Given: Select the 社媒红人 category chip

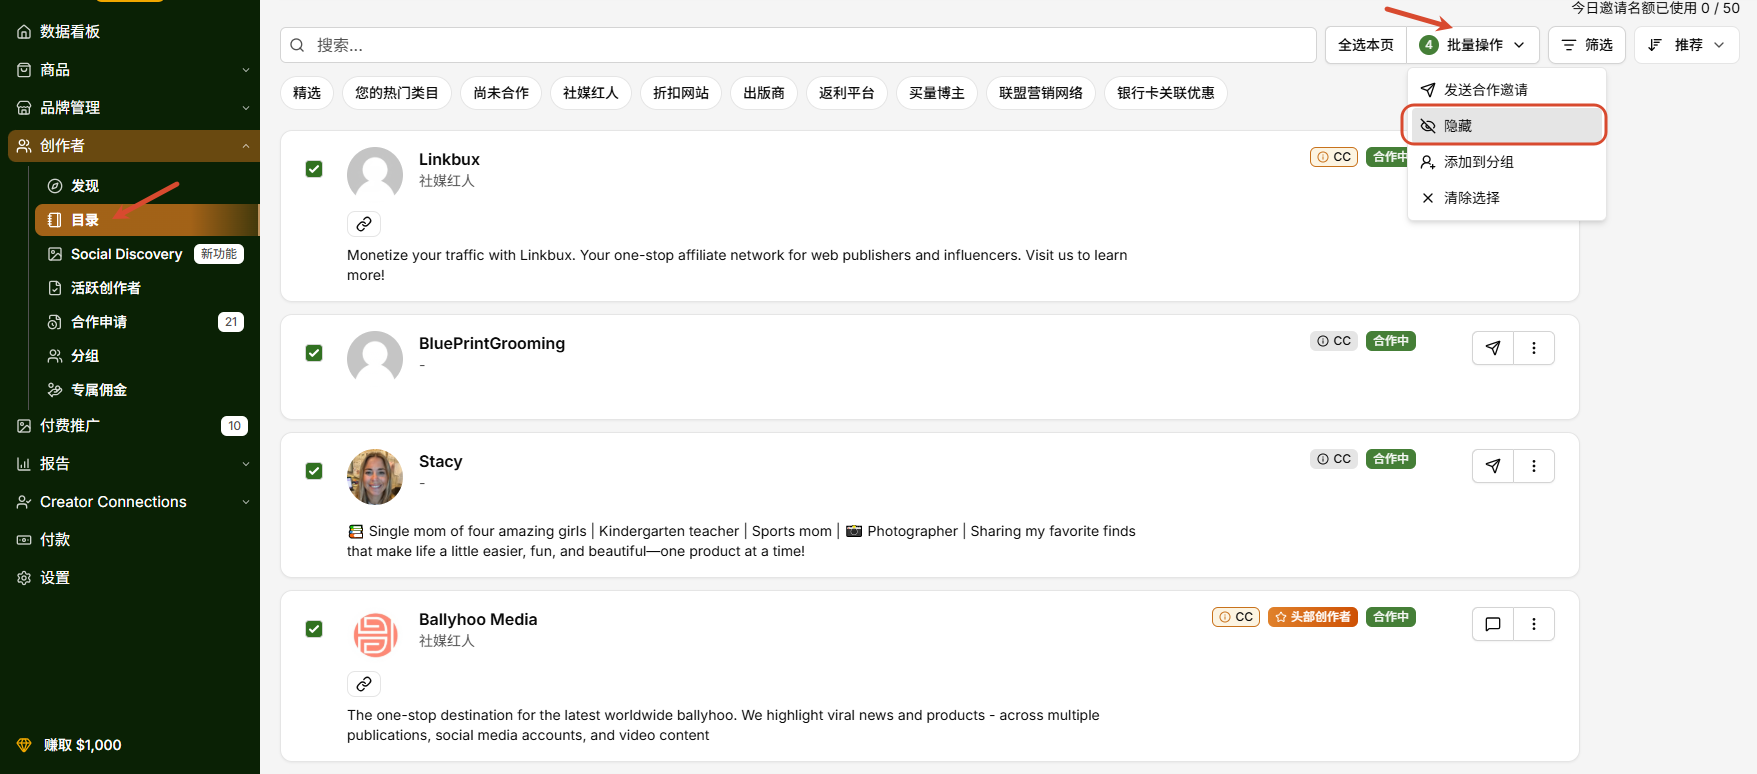Looking at the screenshot, I should [x=591, y=93].
